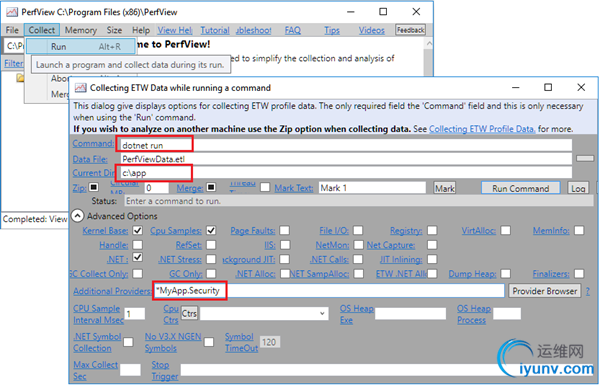Viewport: 600px width, 385px height.
Task: Open the Collect menu in PerfView
Action: coord(42,30)
